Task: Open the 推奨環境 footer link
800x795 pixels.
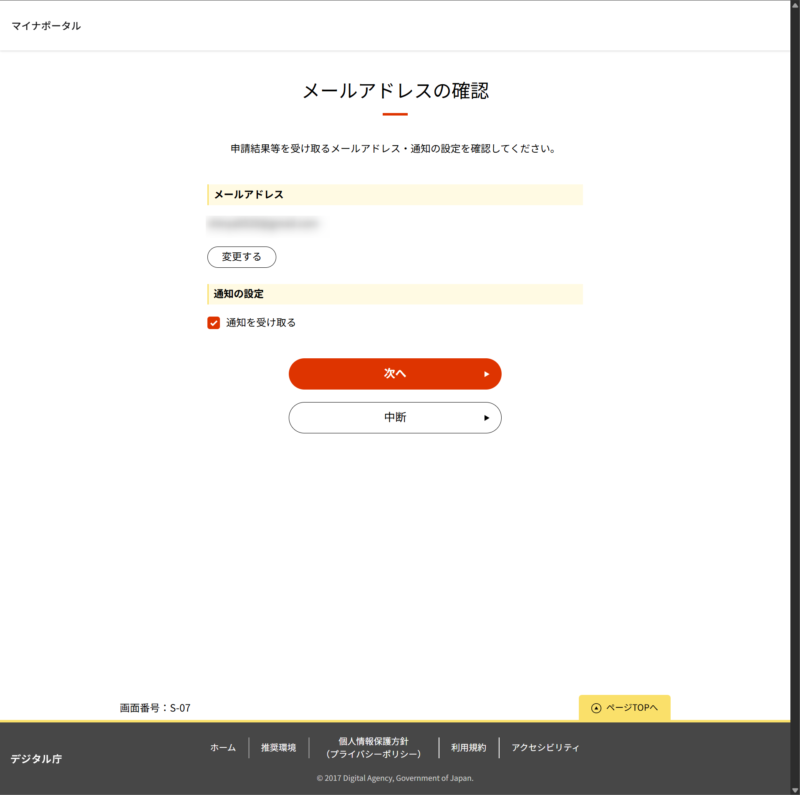Action: coord(279,748)
